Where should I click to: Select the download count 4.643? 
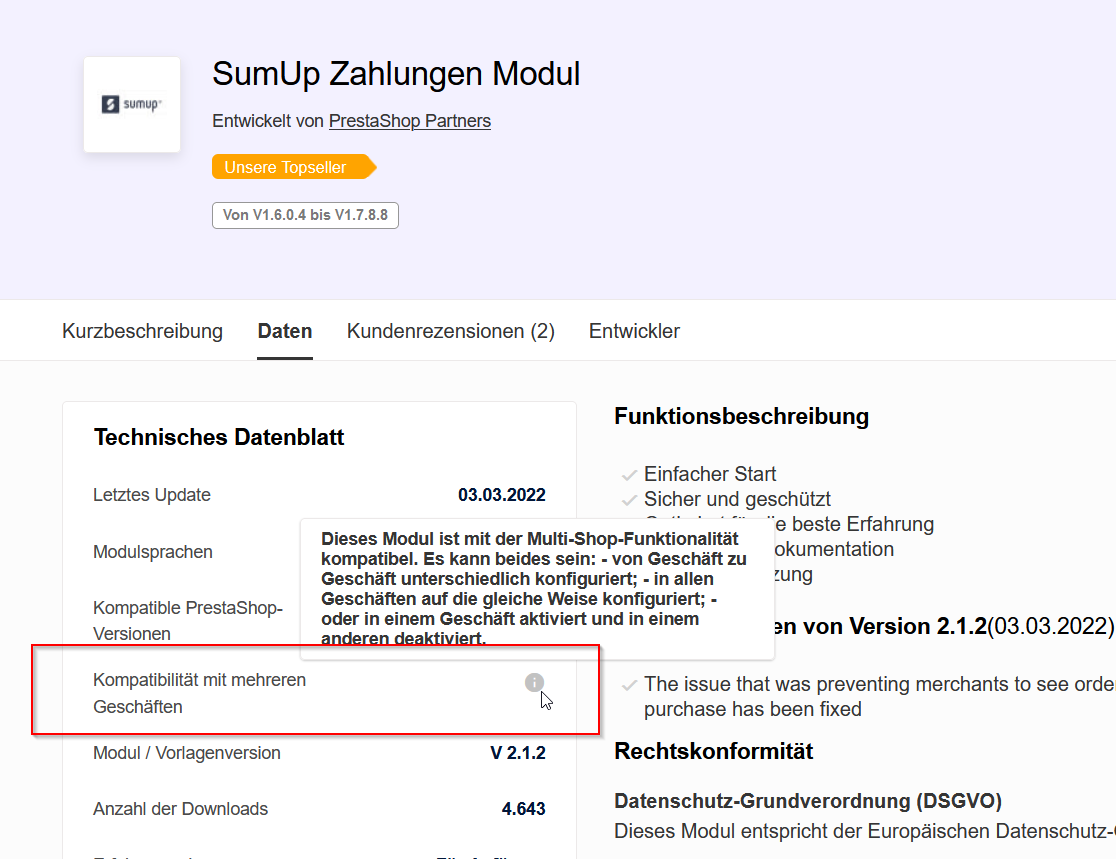524,809
